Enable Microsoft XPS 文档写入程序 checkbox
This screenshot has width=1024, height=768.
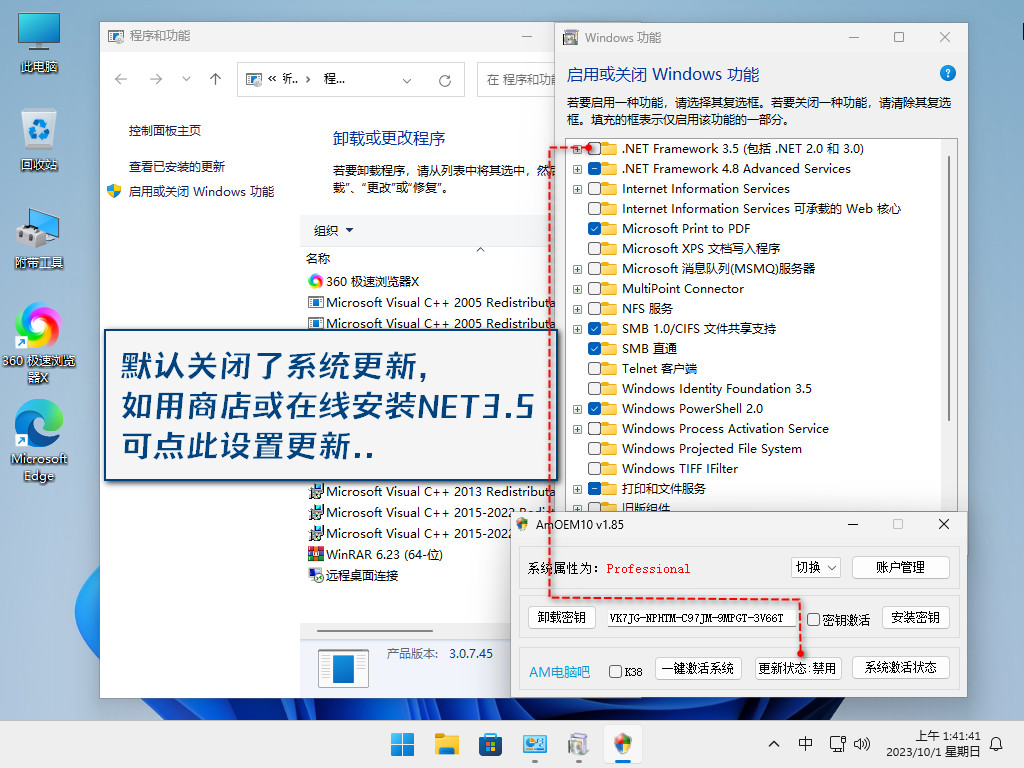coord(594,249)
